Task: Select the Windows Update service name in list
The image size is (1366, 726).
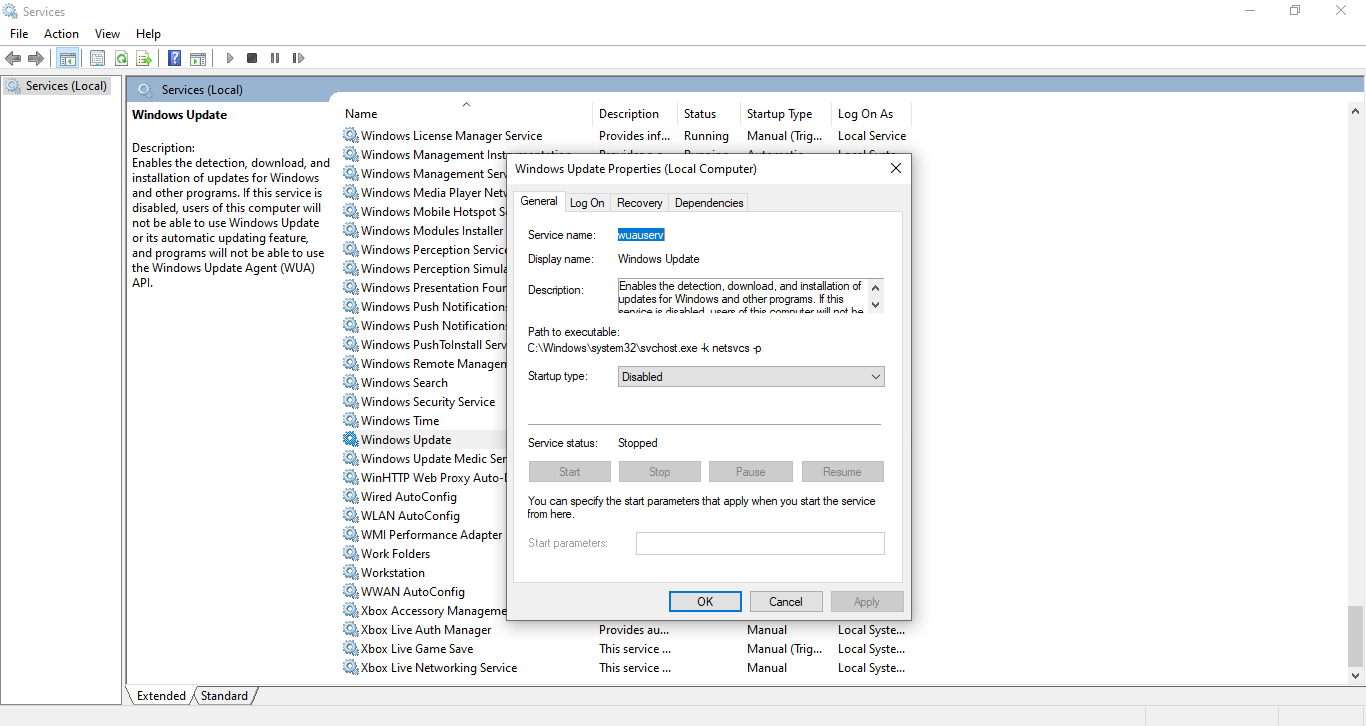Action: 406,439
